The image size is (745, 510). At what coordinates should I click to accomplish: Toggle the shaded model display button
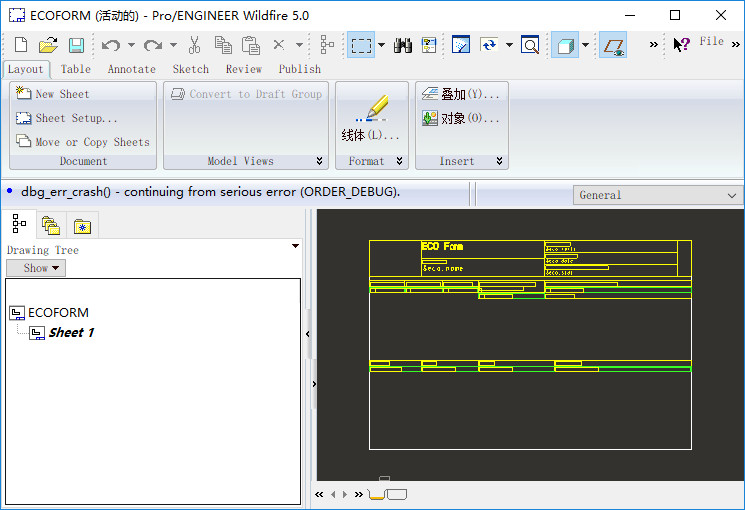[x=565, y=45]
